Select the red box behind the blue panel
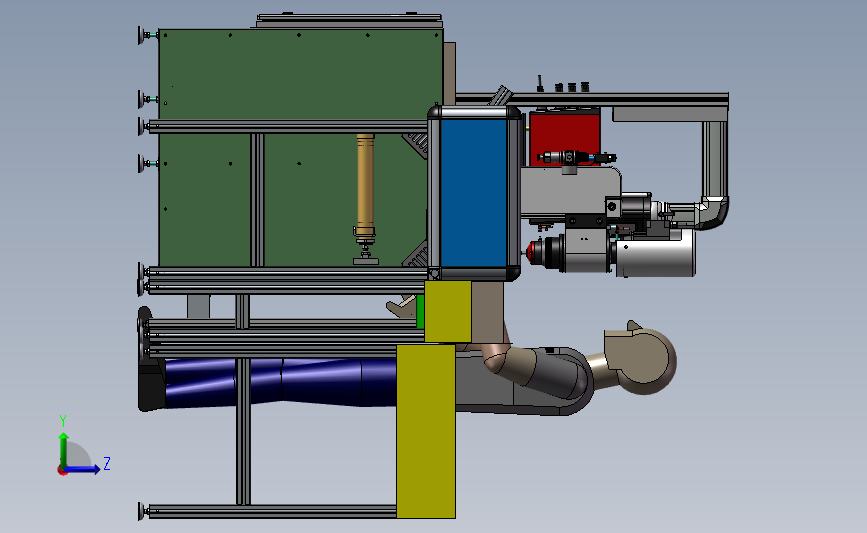The image size is (867, 533). tap(565, 138)
